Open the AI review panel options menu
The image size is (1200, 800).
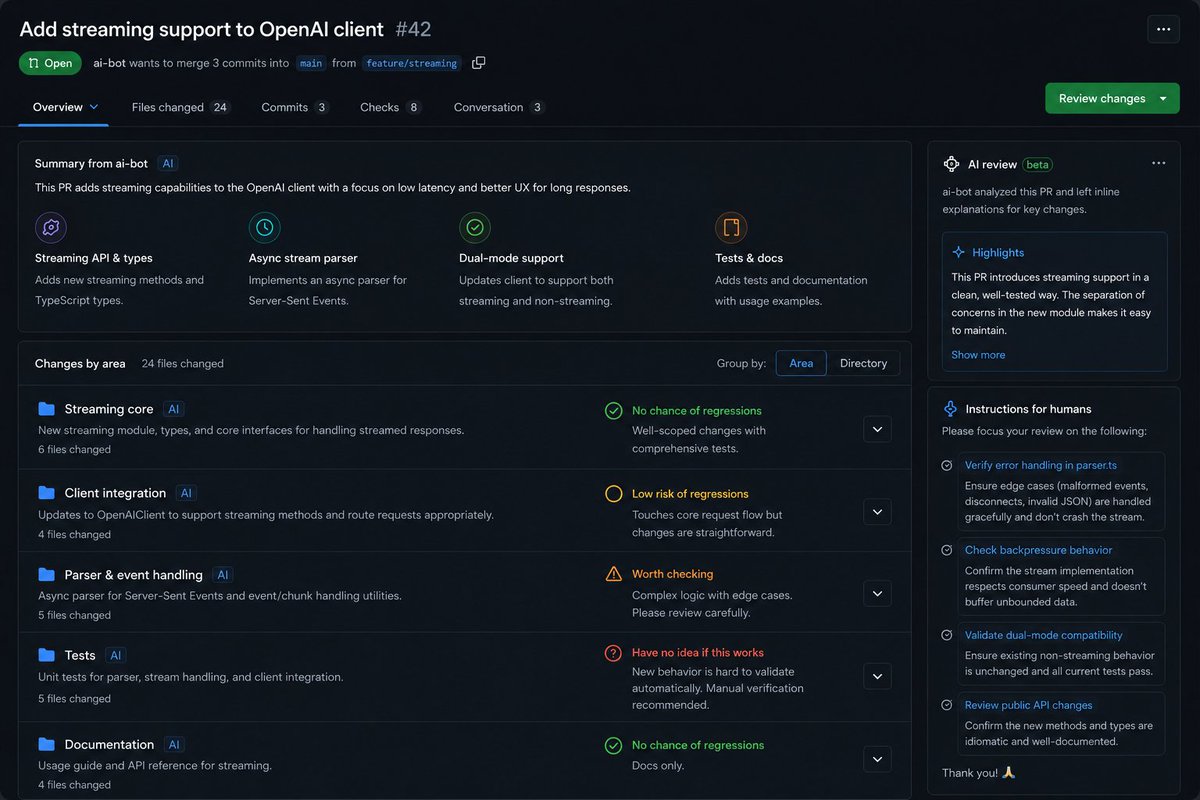(x=1158, y=163)
